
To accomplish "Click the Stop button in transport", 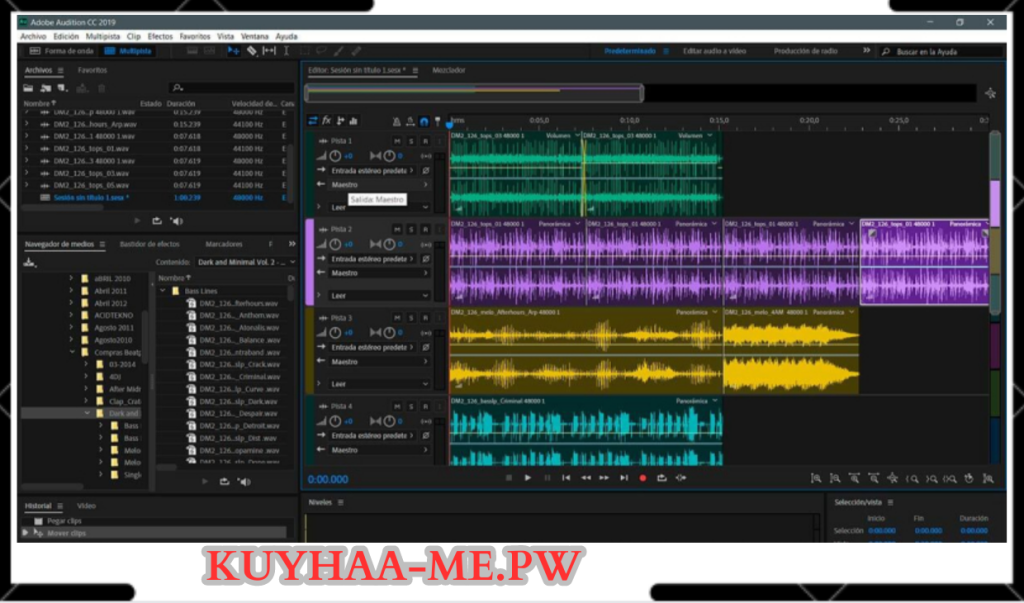I will point(509,478).
